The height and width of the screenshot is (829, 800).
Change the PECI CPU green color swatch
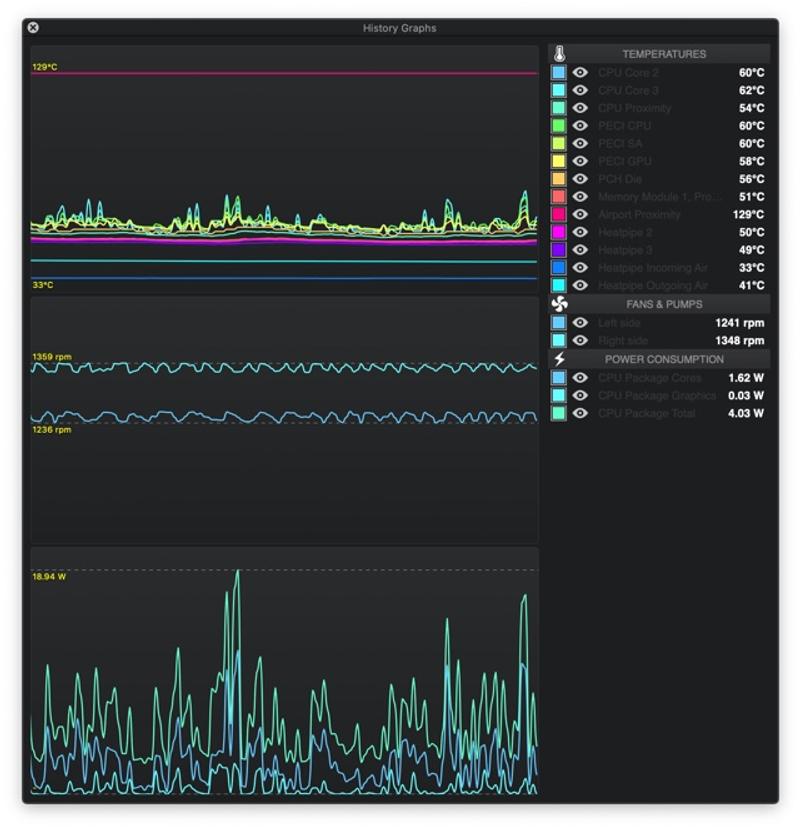pyautogui.click(x=559, y=126)
